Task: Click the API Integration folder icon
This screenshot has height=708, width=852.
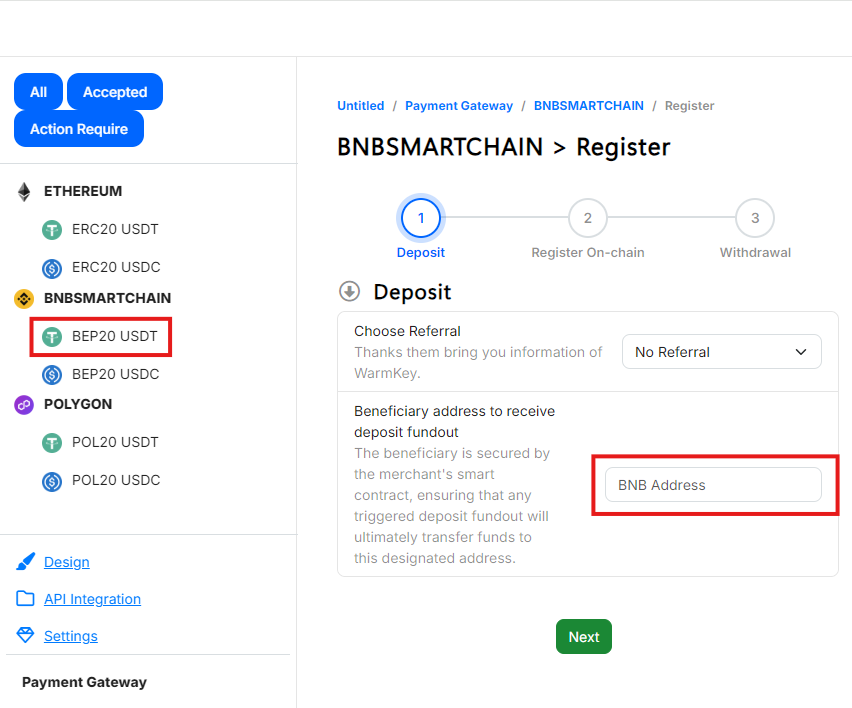Action: (x=25, y=598)
